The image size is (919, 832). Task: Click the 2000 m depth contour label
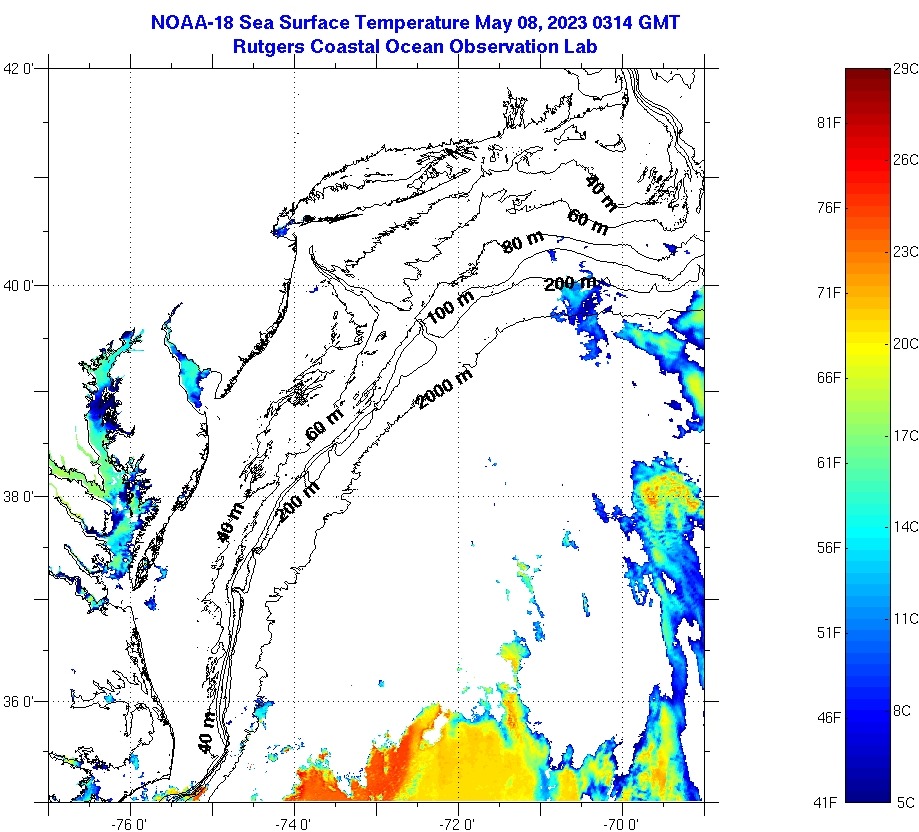(x=444, y=389)
